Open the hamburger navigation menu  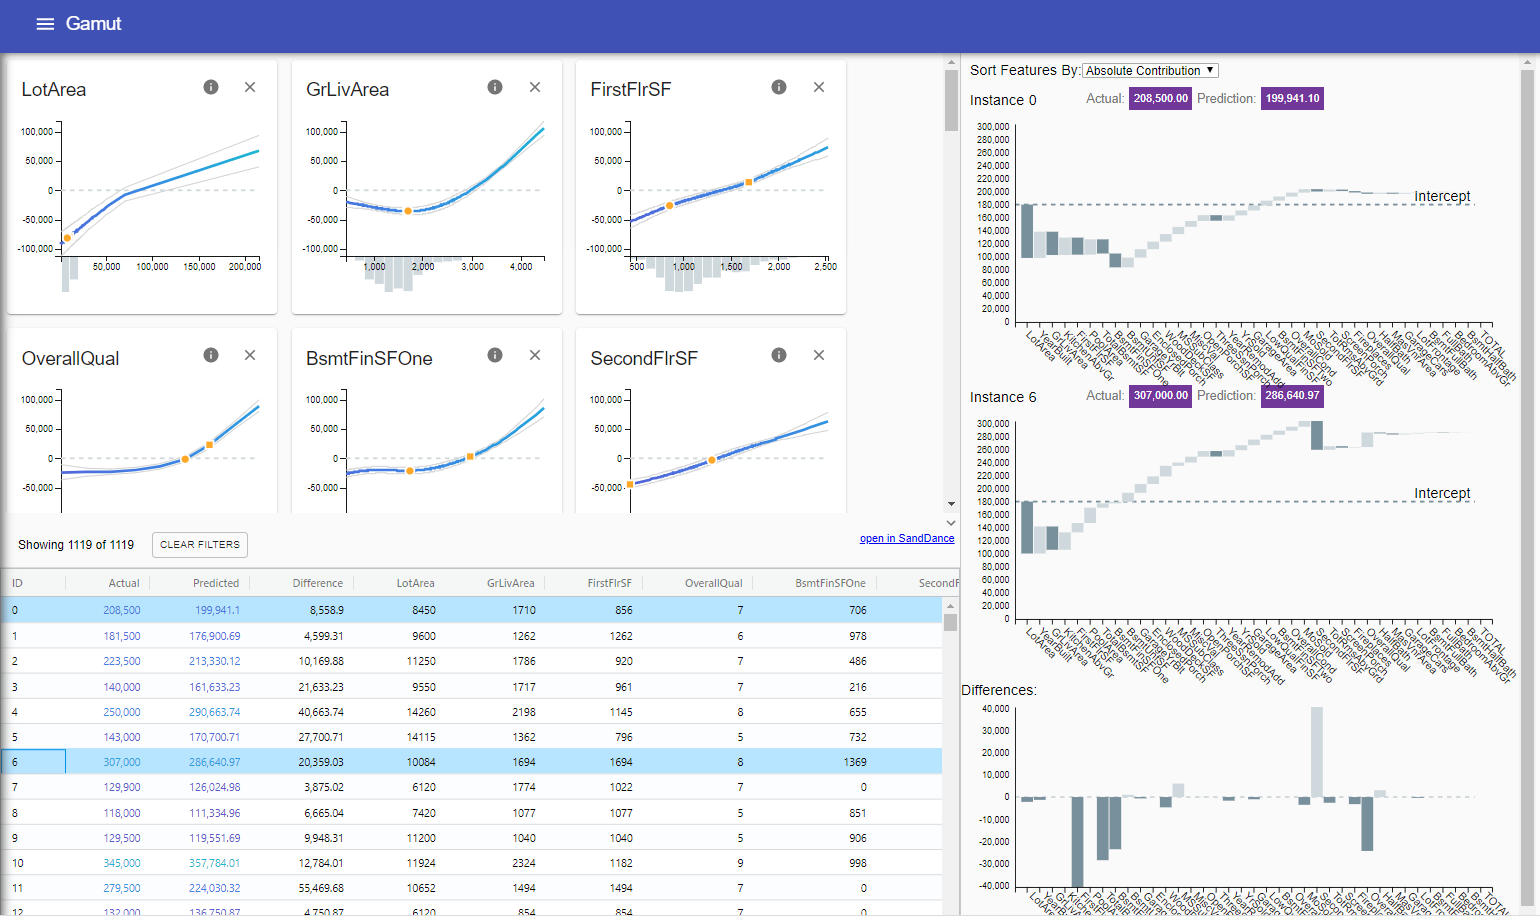(x=45, y=24)
